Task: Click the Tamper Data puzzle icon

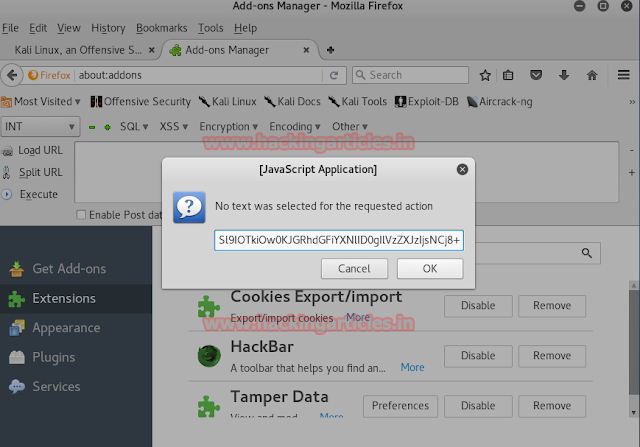Action: (209, 406)
